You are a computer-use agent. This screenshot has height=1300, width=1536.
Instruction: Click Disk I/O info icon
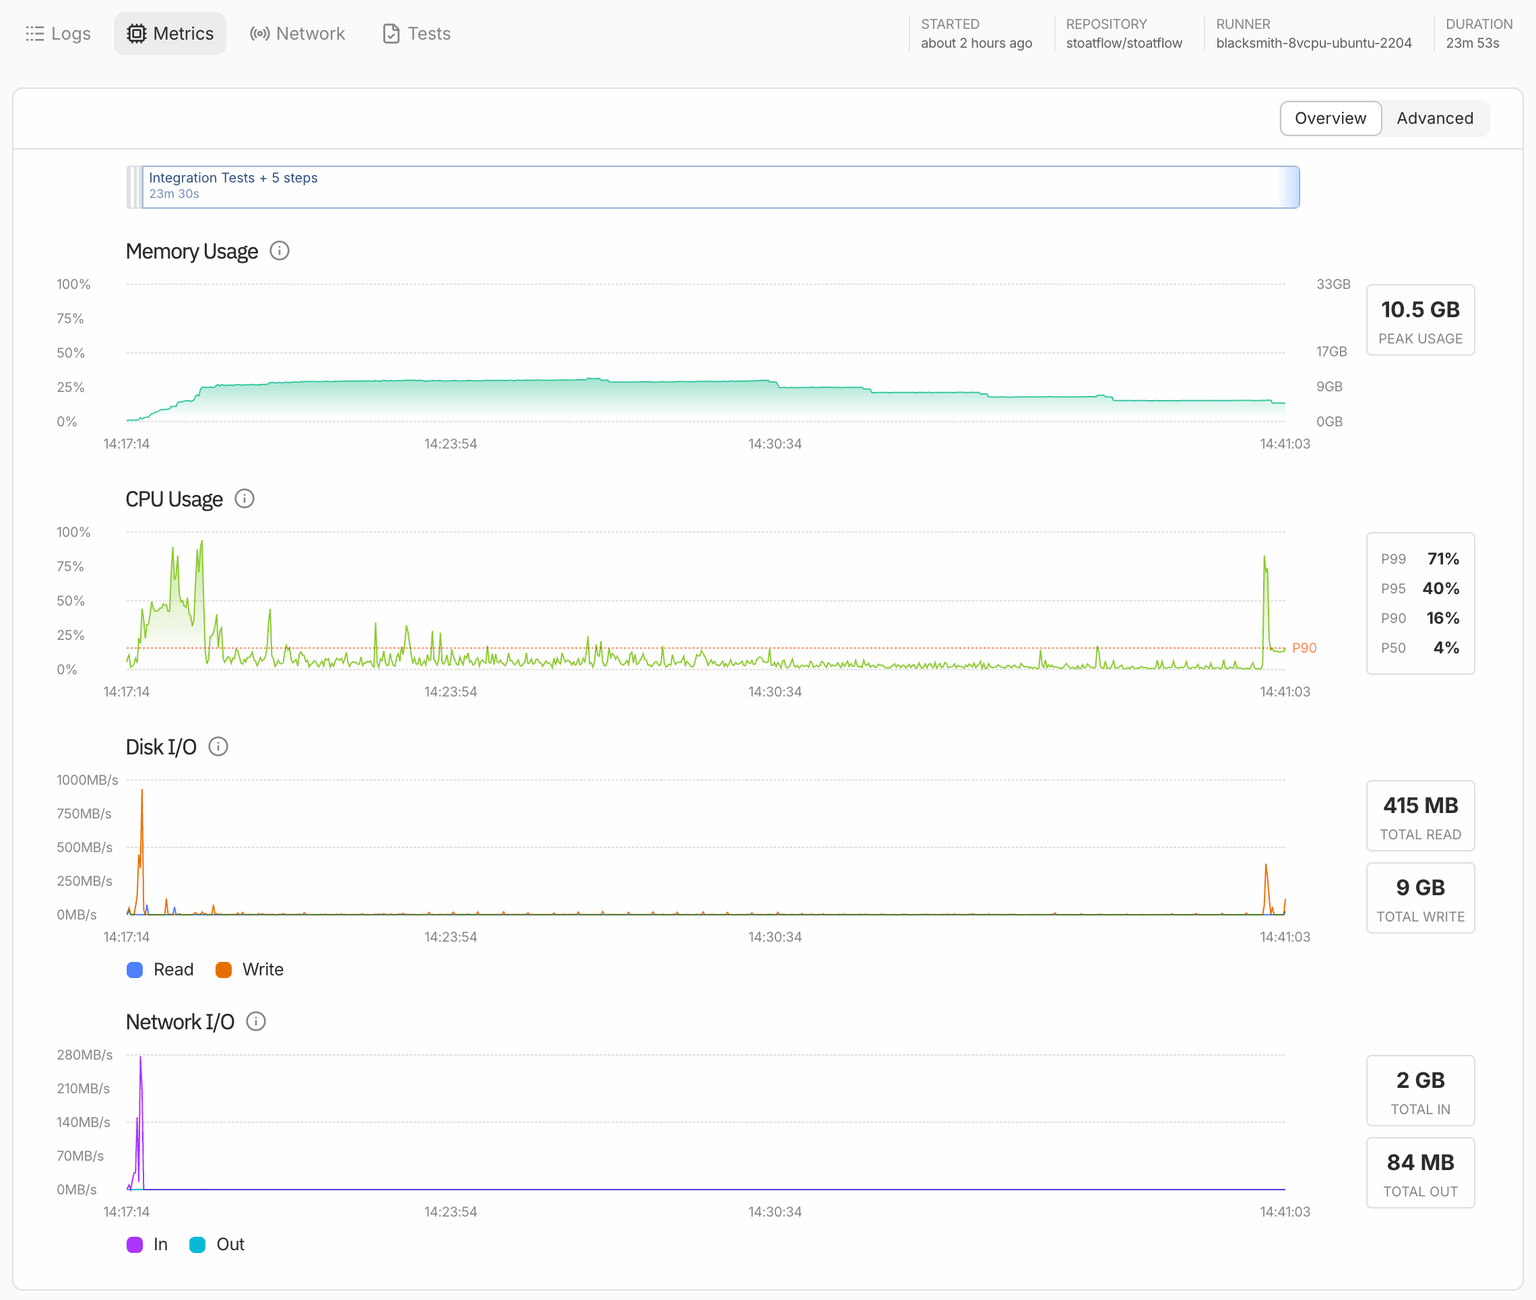pos(218,747)
